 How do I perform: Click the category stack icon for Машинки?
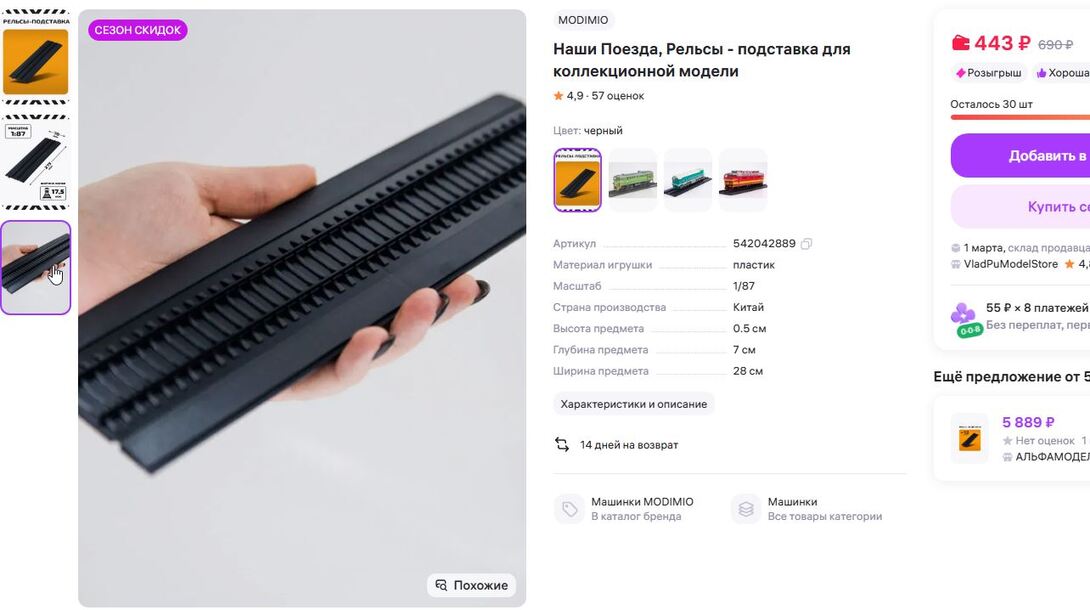(x=746, y=509)
